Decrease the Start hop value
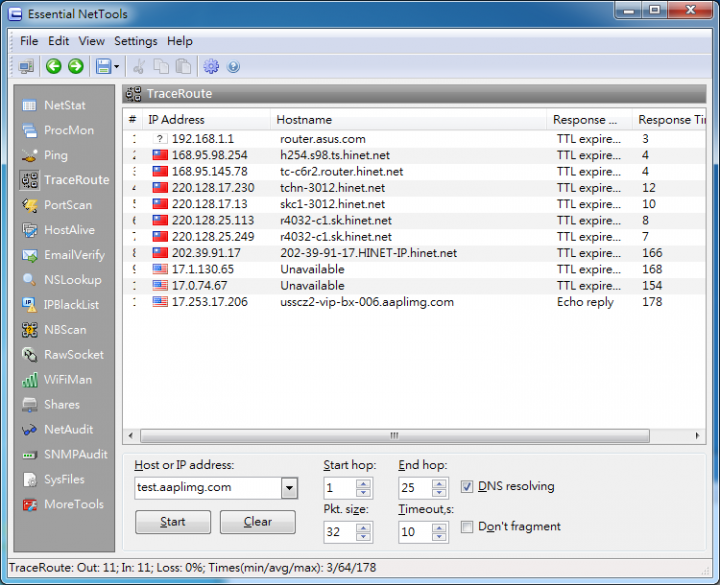Viewport: 720px width, 585px height. point(363,493)
